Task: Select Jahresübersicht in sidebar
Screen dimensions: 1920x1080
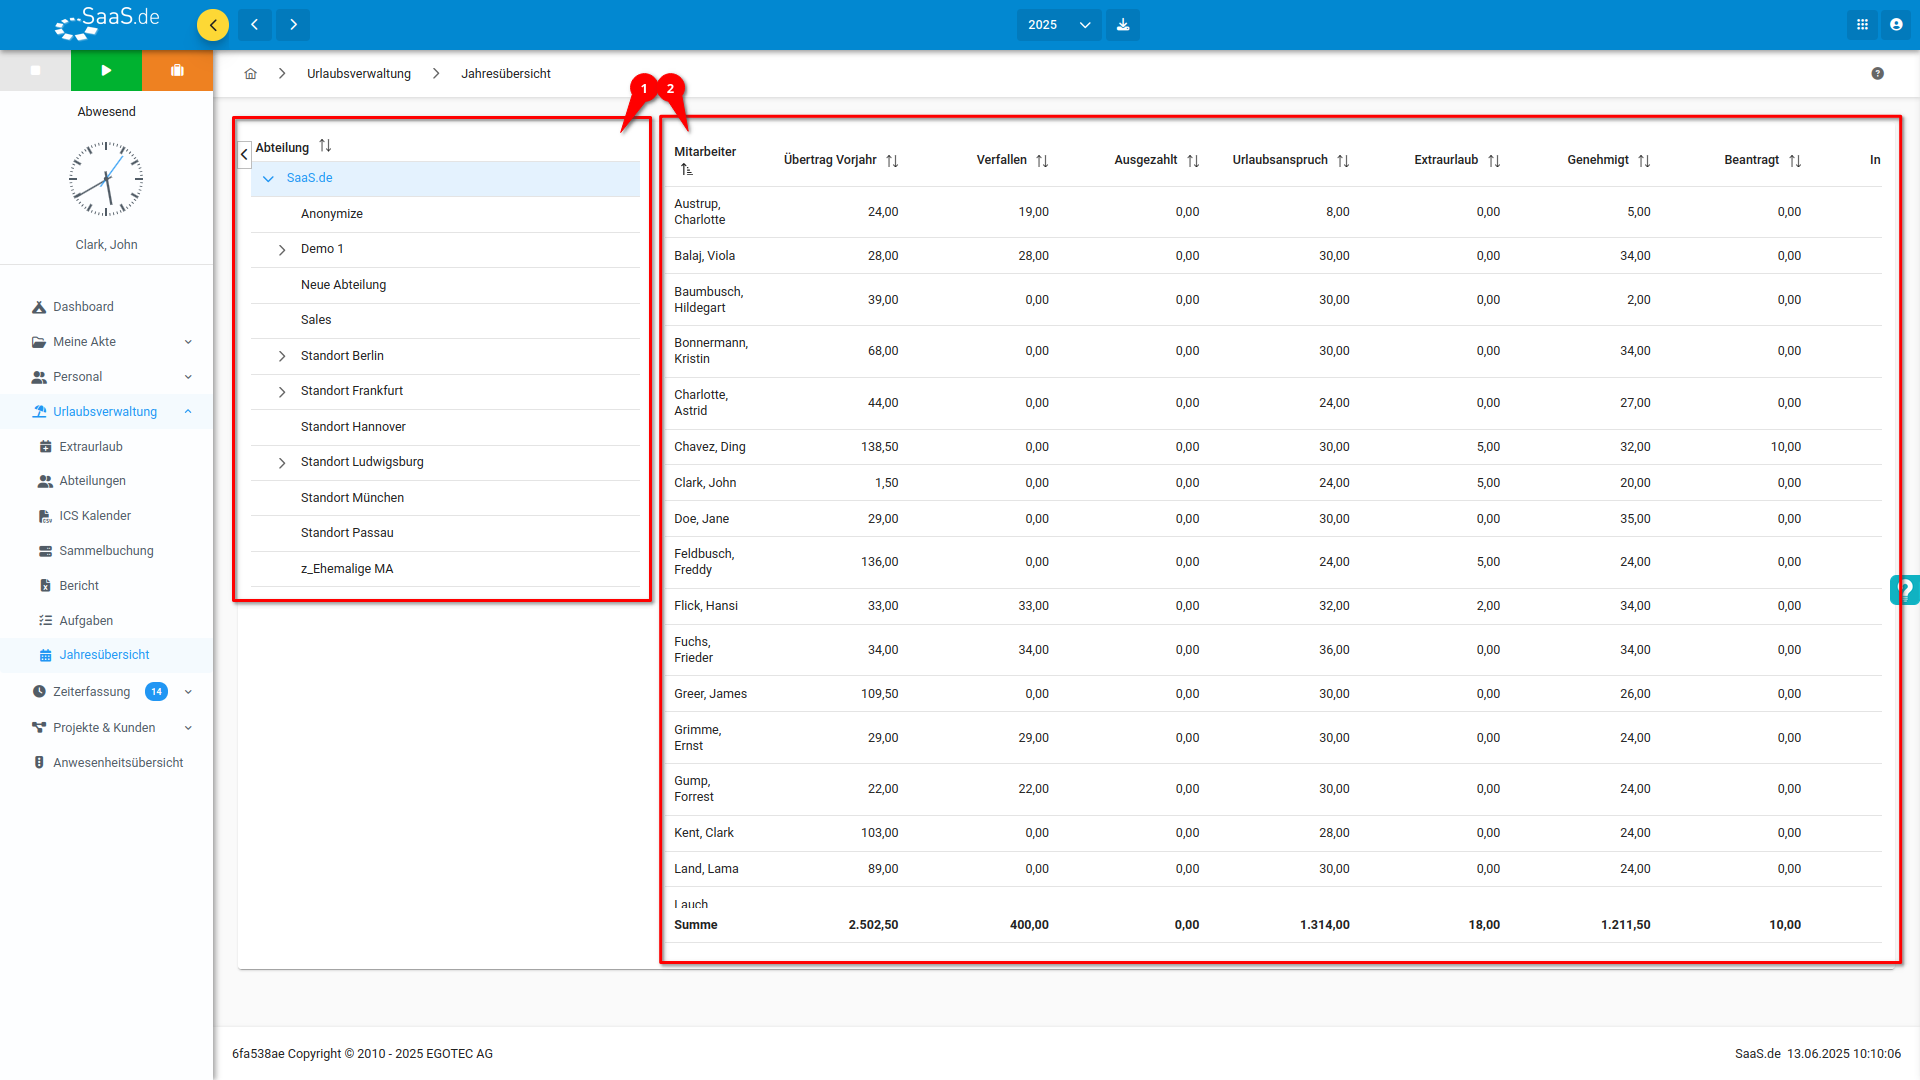Action: pos(106,655)
